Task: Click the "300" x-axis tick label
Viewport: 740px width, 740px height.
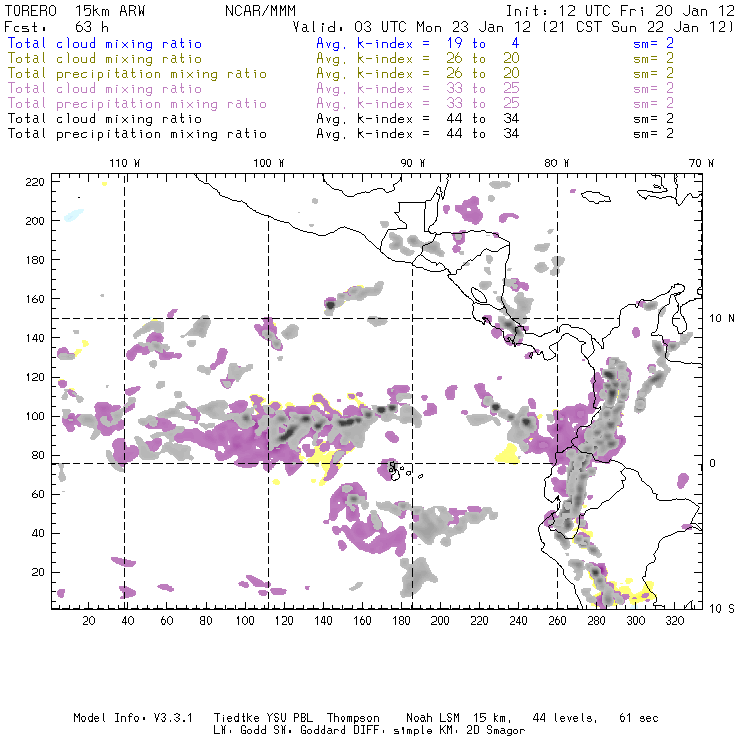Action: (636, 620)
